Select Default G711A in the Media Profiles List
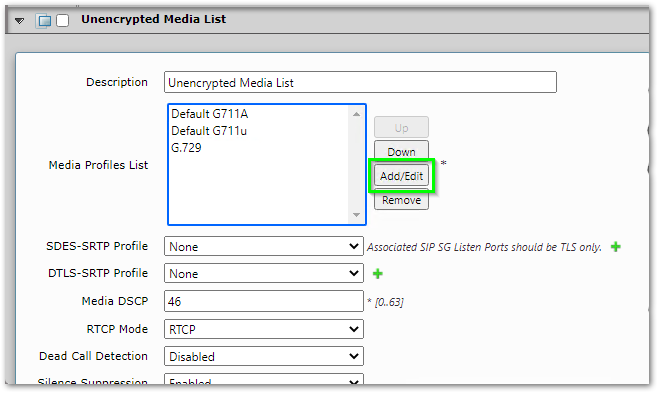658x393 pixels. pyautogui.click(x=209, y=114)
